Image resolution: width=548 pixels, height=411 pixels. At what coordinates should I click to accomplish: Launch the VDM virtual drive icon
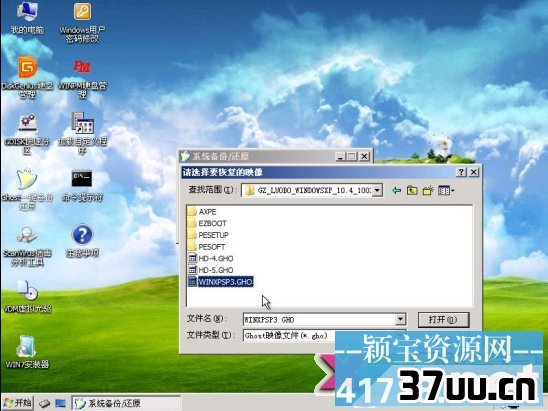pos(27,296)
